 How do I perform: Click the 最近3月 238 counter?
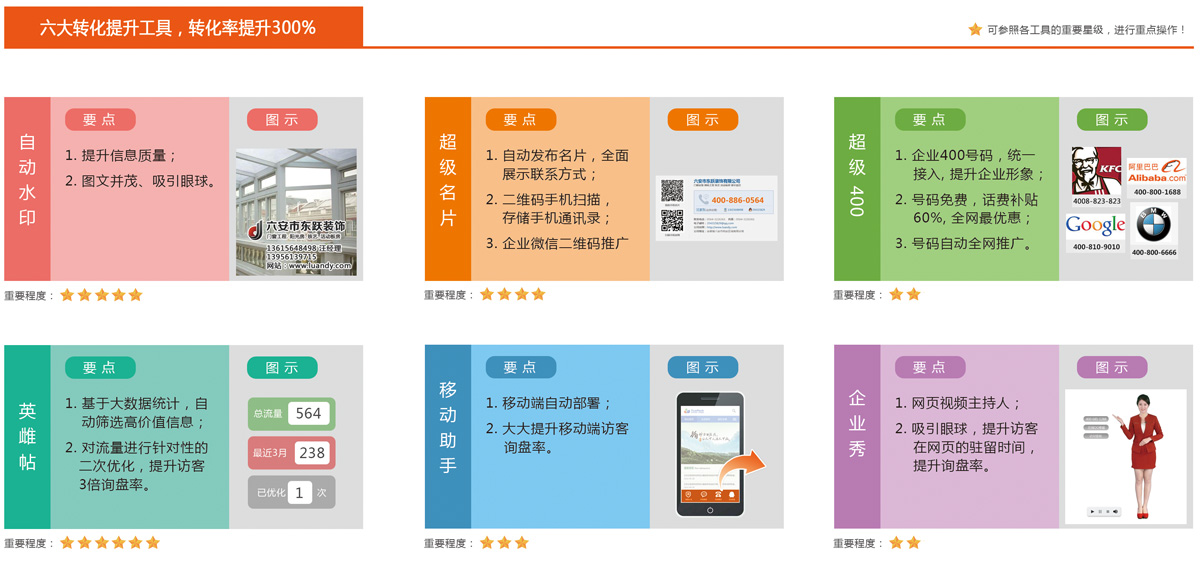[x=291, y=452]
